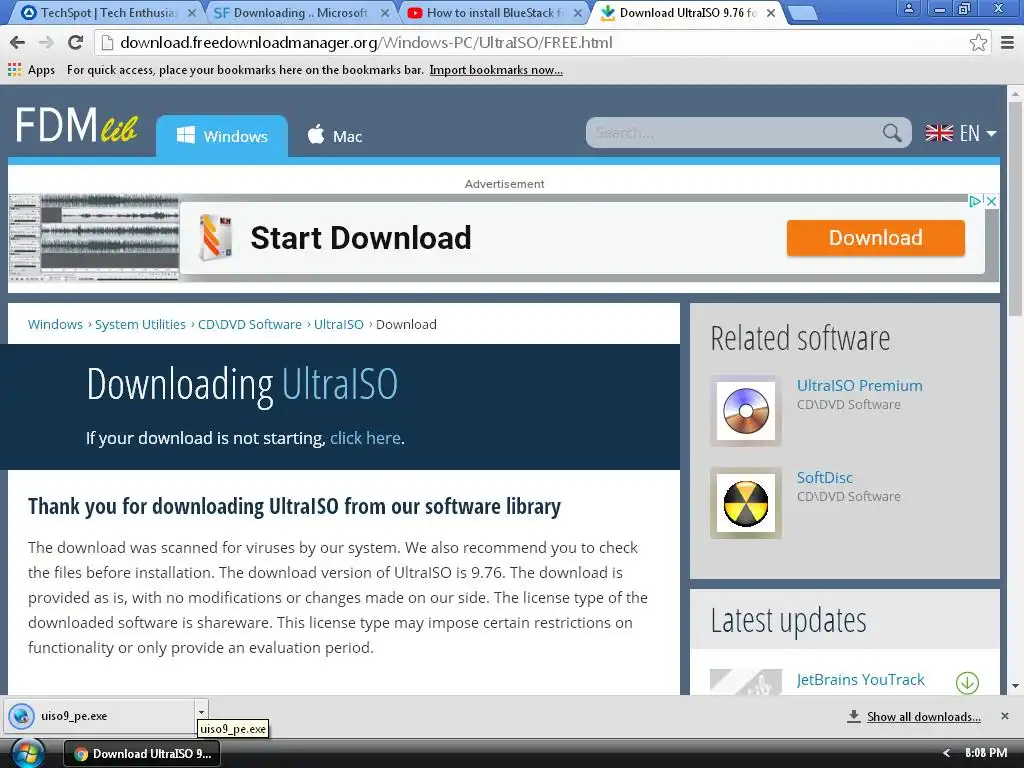Click the FDM lib logo

coord(76,125)
